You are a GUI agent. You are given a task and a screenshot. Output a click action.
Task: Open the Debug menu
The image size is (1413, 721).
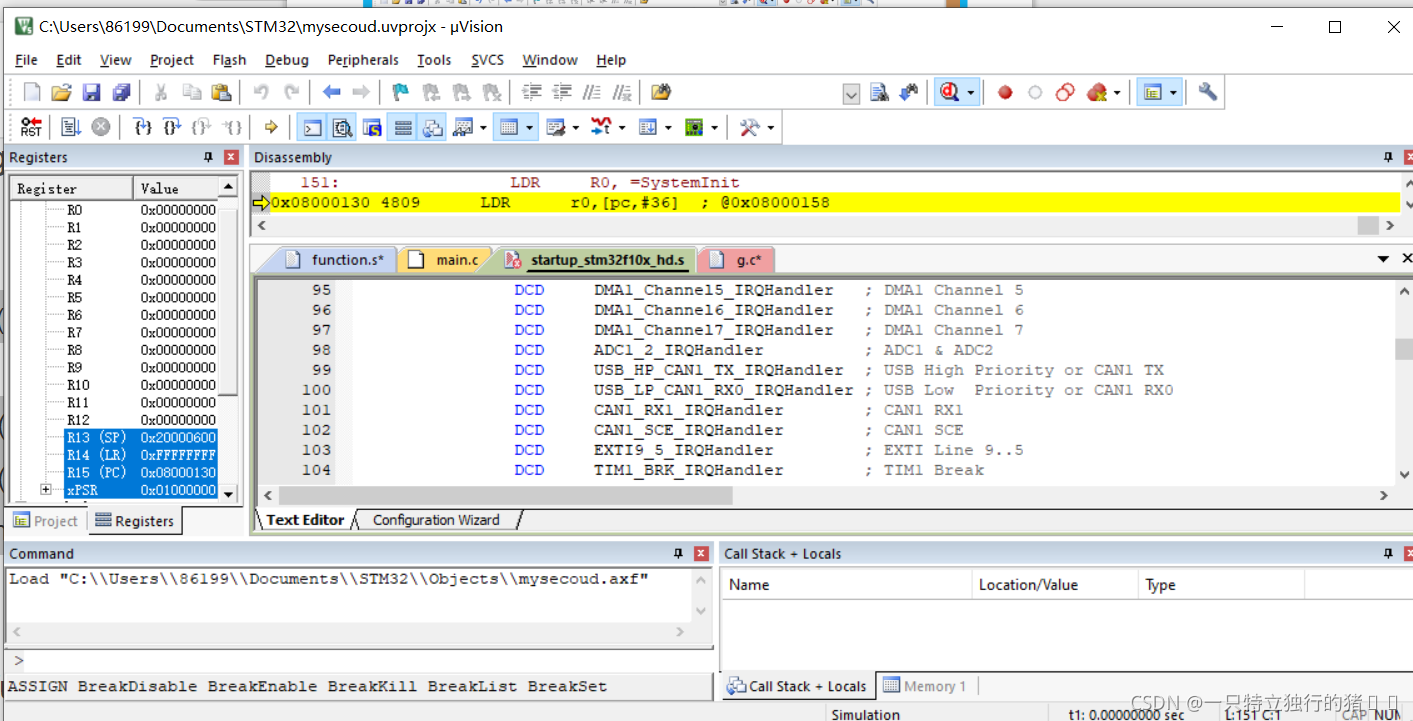[287, 60]
